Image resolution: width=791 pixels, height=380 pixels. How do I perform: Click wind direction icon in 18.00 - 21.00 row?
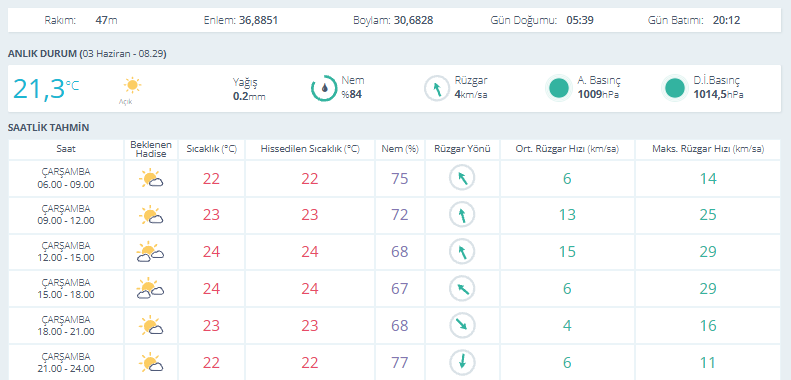(x=462, y=325)
